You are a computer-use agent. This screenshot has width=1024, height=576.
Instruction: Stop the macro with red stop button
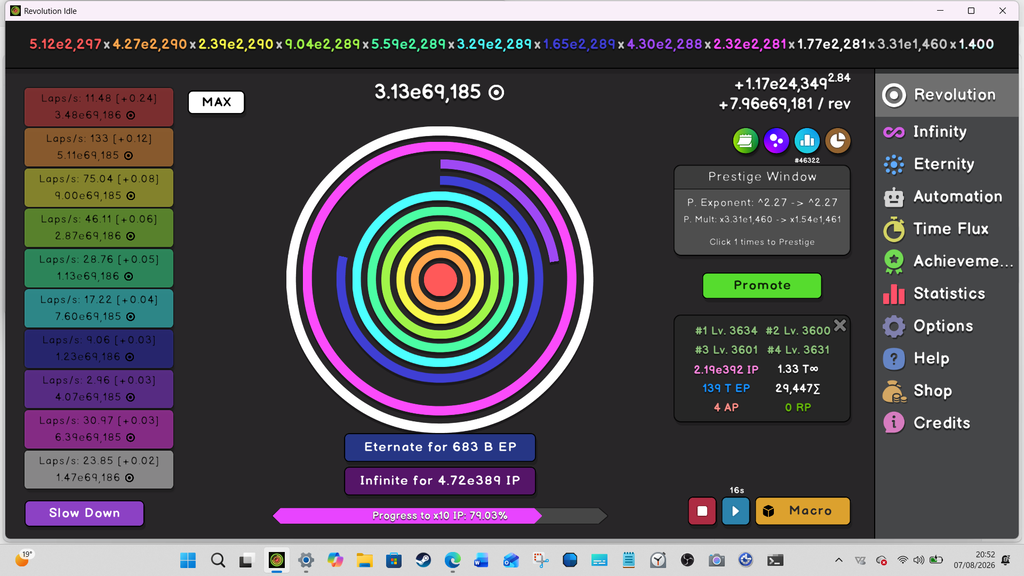tap(702, 511)
